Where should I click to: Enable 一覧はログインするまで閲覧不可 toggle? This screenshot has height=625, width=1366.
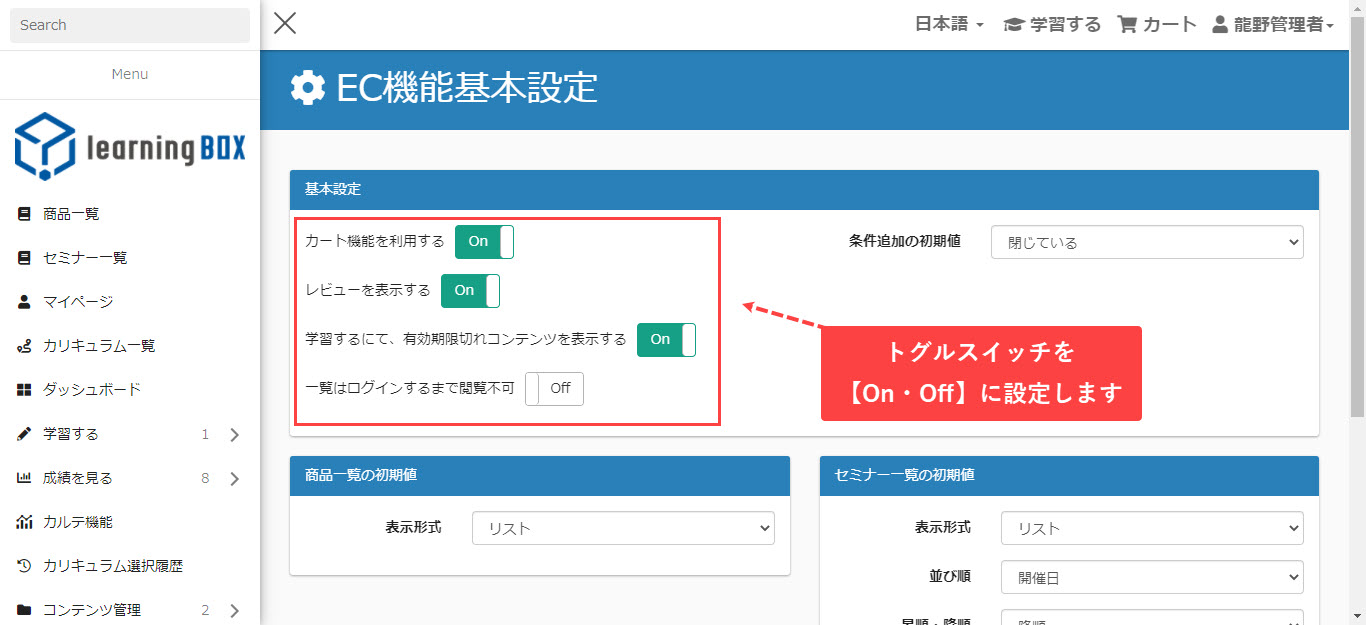pos(554,389)
